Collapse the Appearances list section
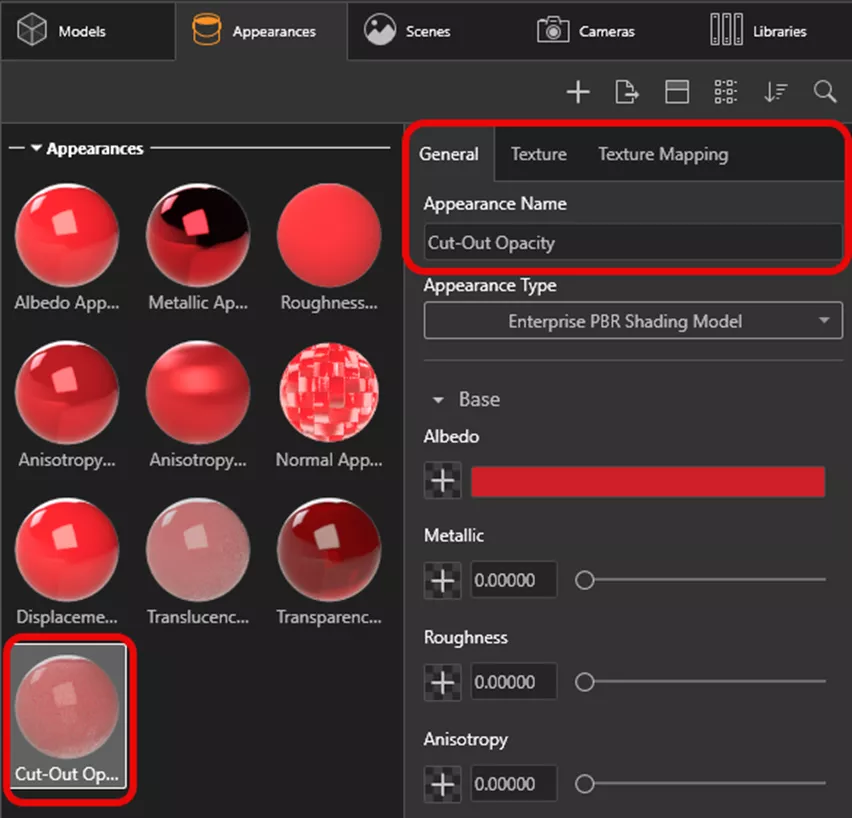 (37, 149)
